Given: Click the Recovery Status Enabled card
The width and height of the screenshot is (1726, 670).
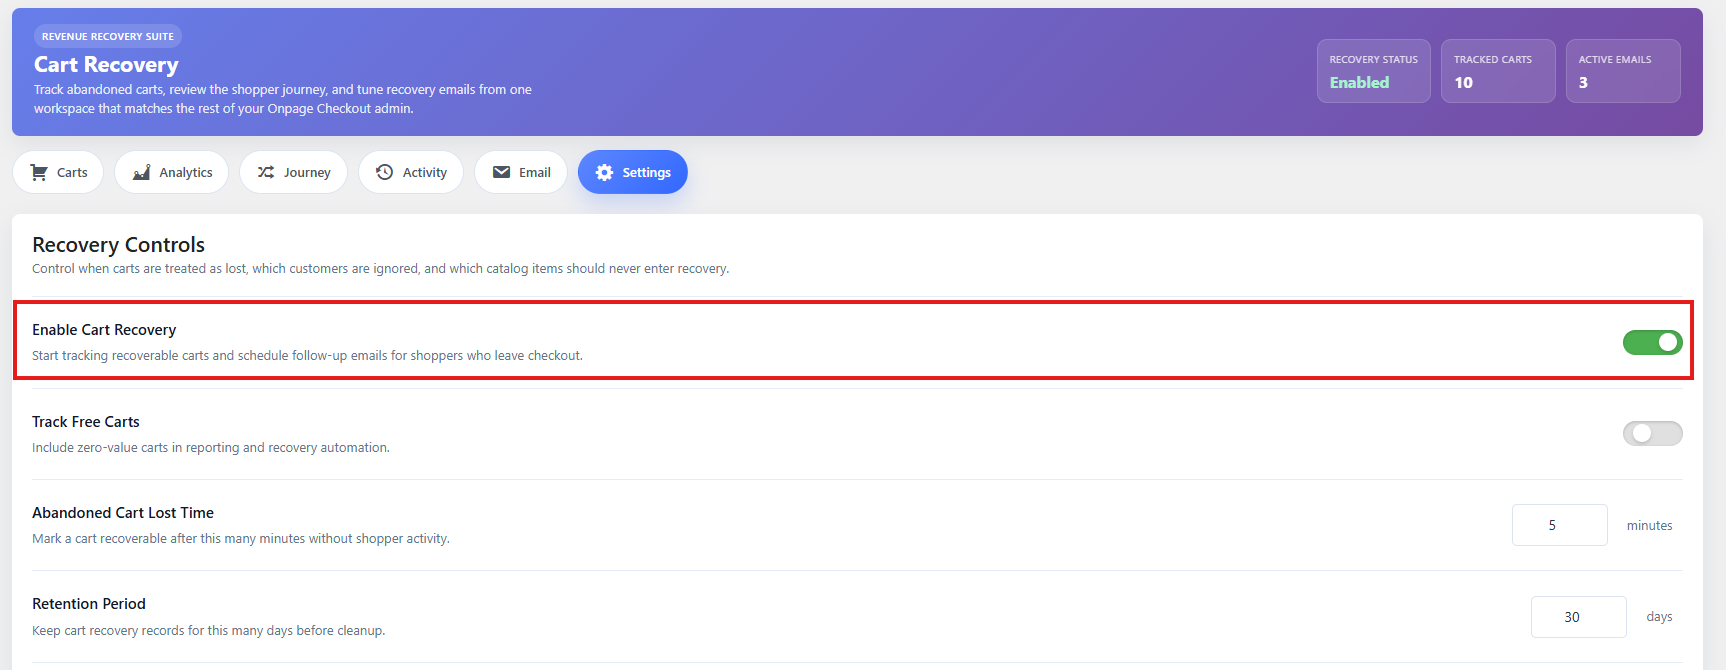Looking at the screenshot, I should coord(1373,71).
